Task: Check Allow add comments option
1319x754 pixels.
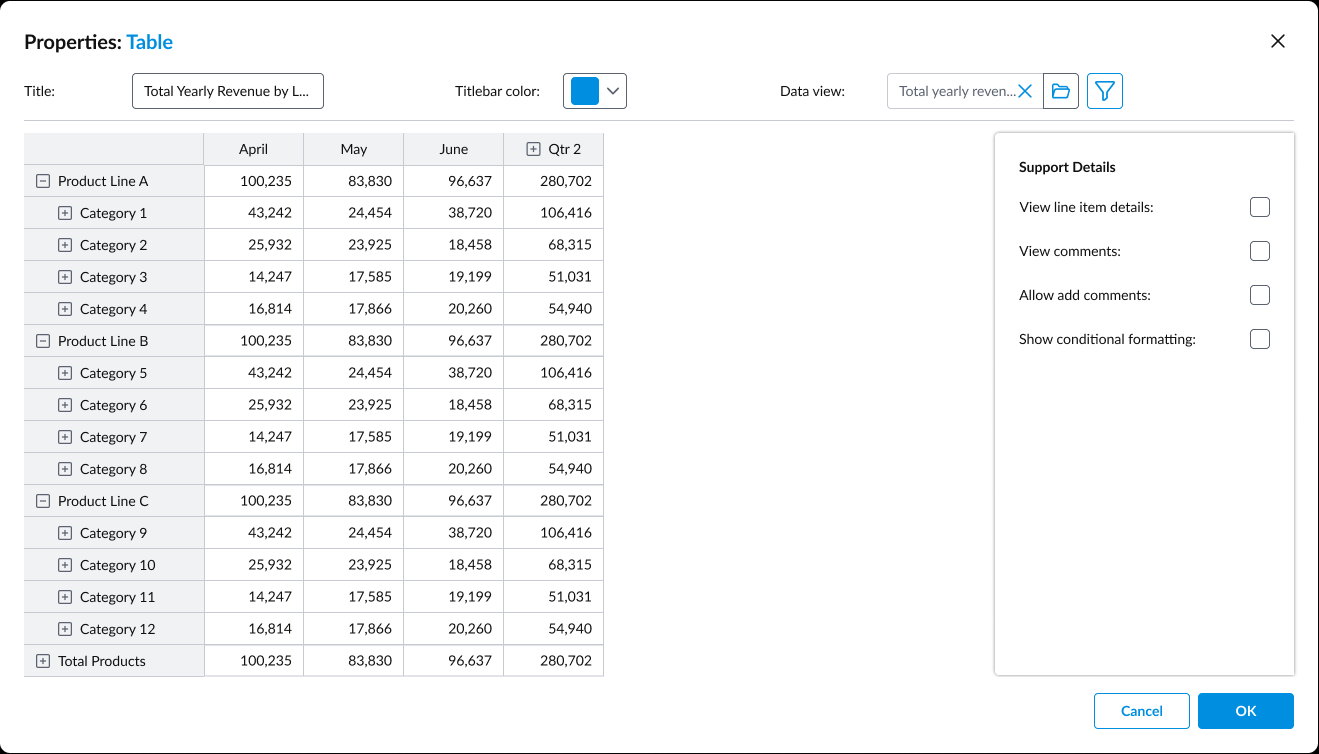Action: click(1259, 295)
